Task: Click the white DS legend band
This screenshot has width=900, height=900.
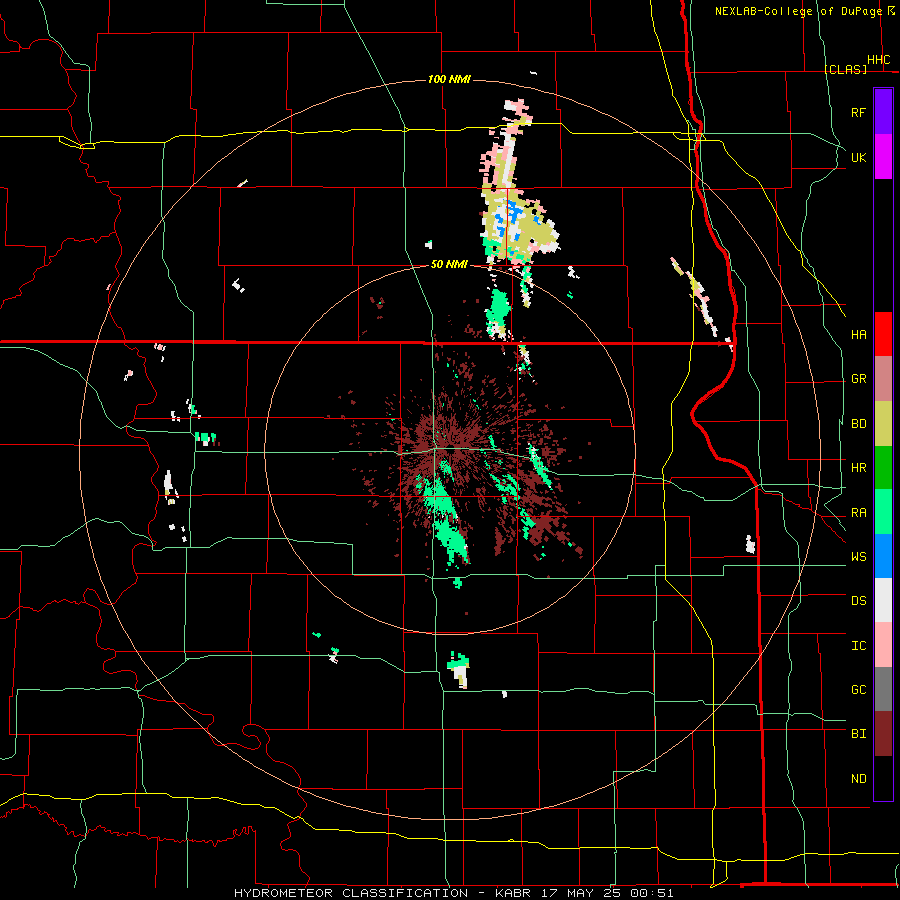Action: click(x=883, y=600)
